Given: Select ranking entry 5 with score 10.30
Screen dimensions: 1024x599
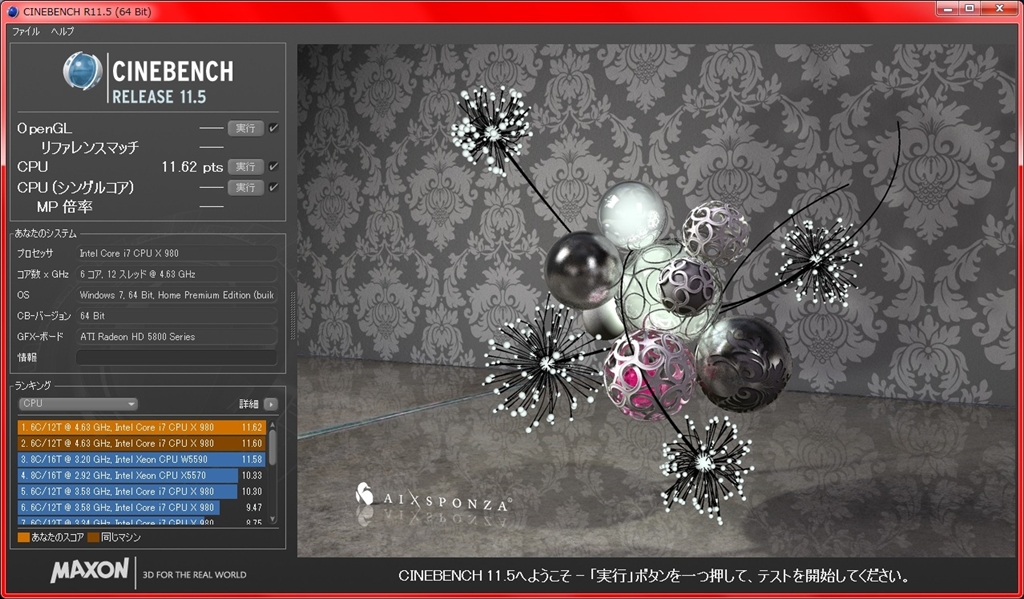Looking at the screenshot, I should point(142,491).
